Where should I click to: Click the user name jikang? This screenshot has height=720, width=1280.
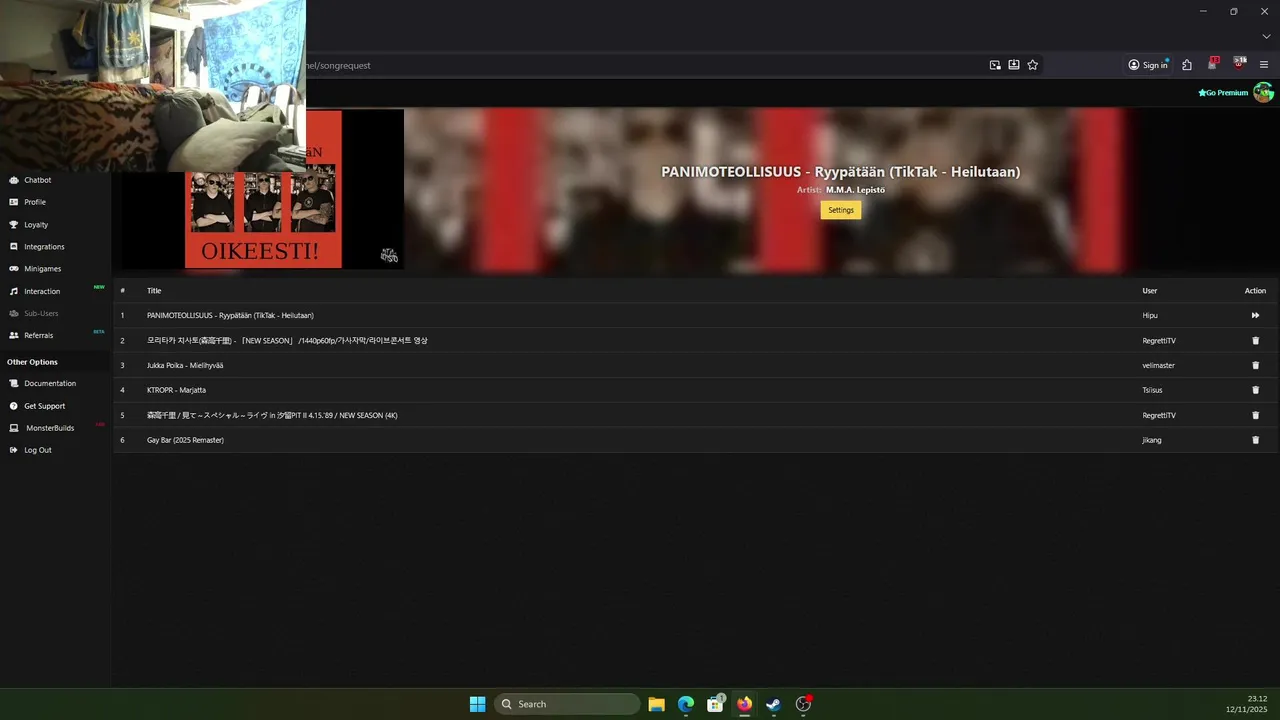(x=1152, y=440)
